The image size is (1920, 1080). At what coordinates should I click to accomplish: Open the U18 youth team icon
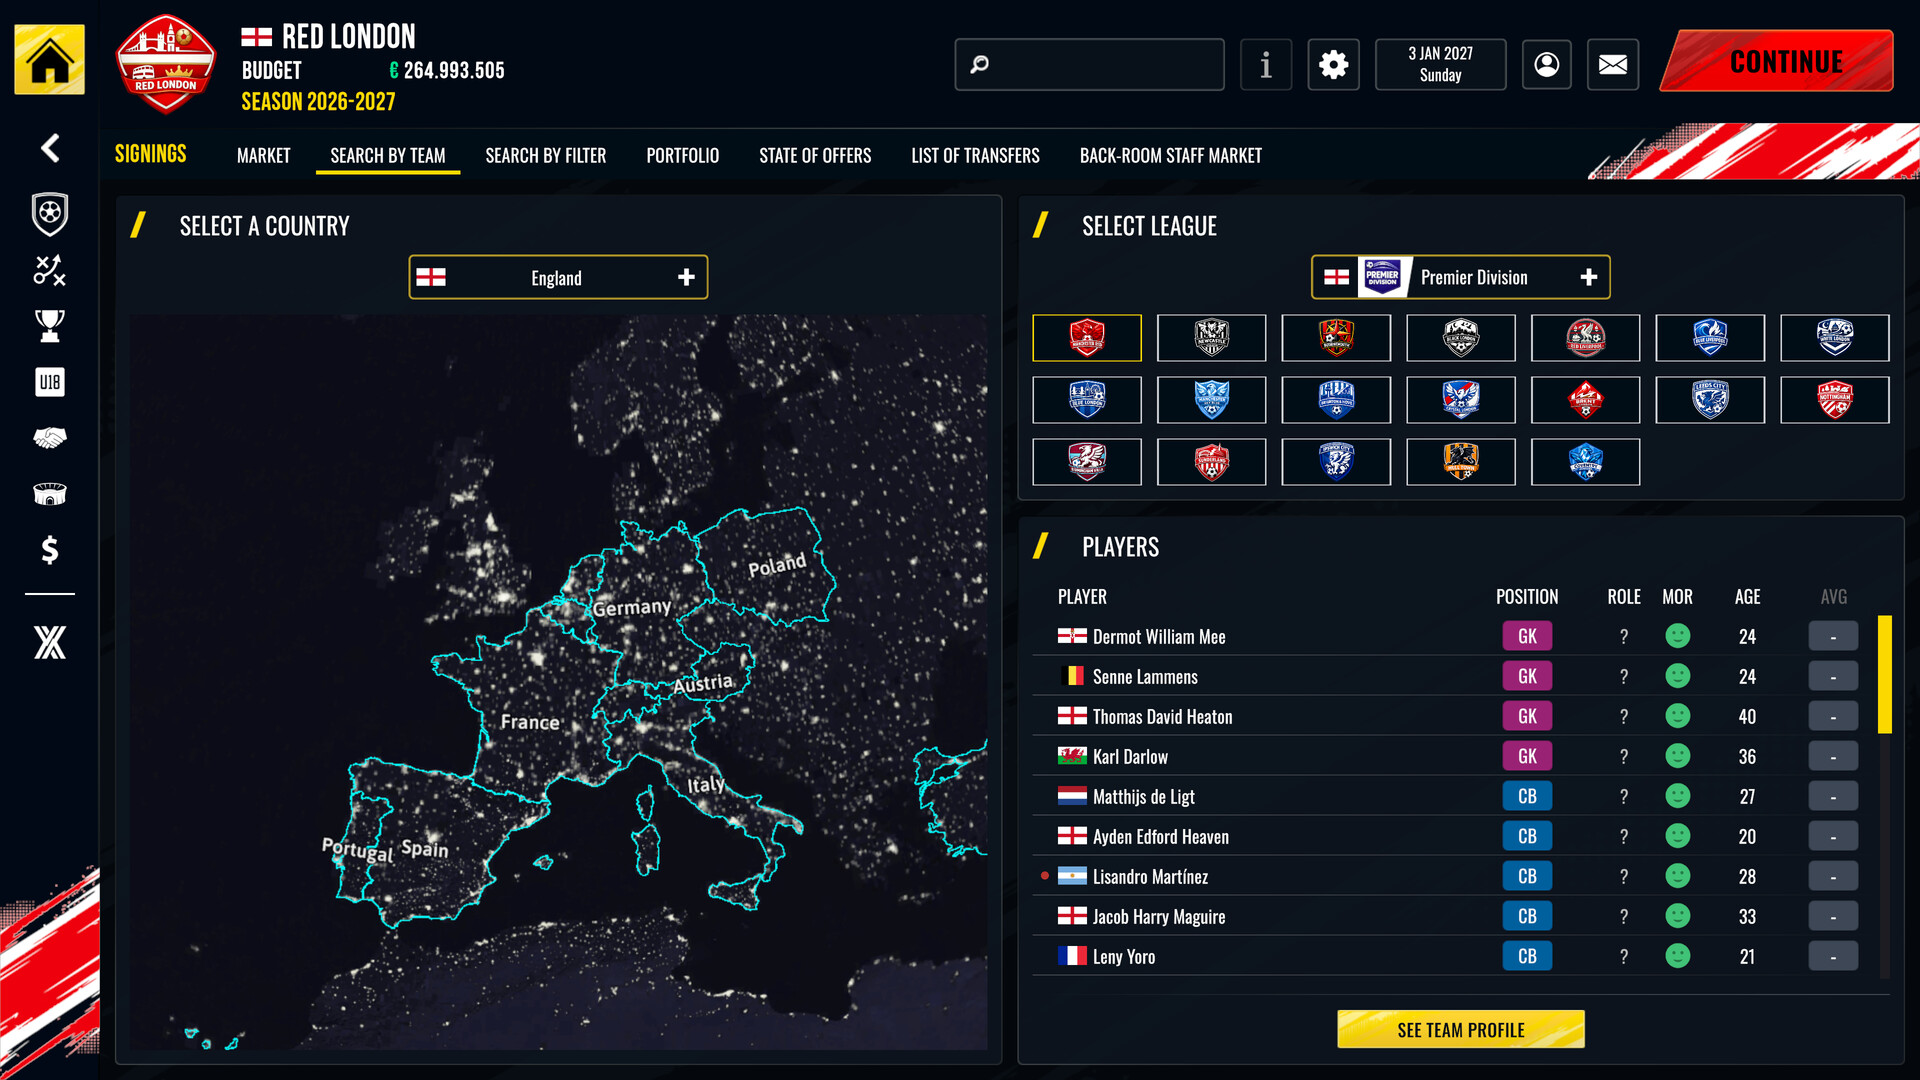(50, 382)
